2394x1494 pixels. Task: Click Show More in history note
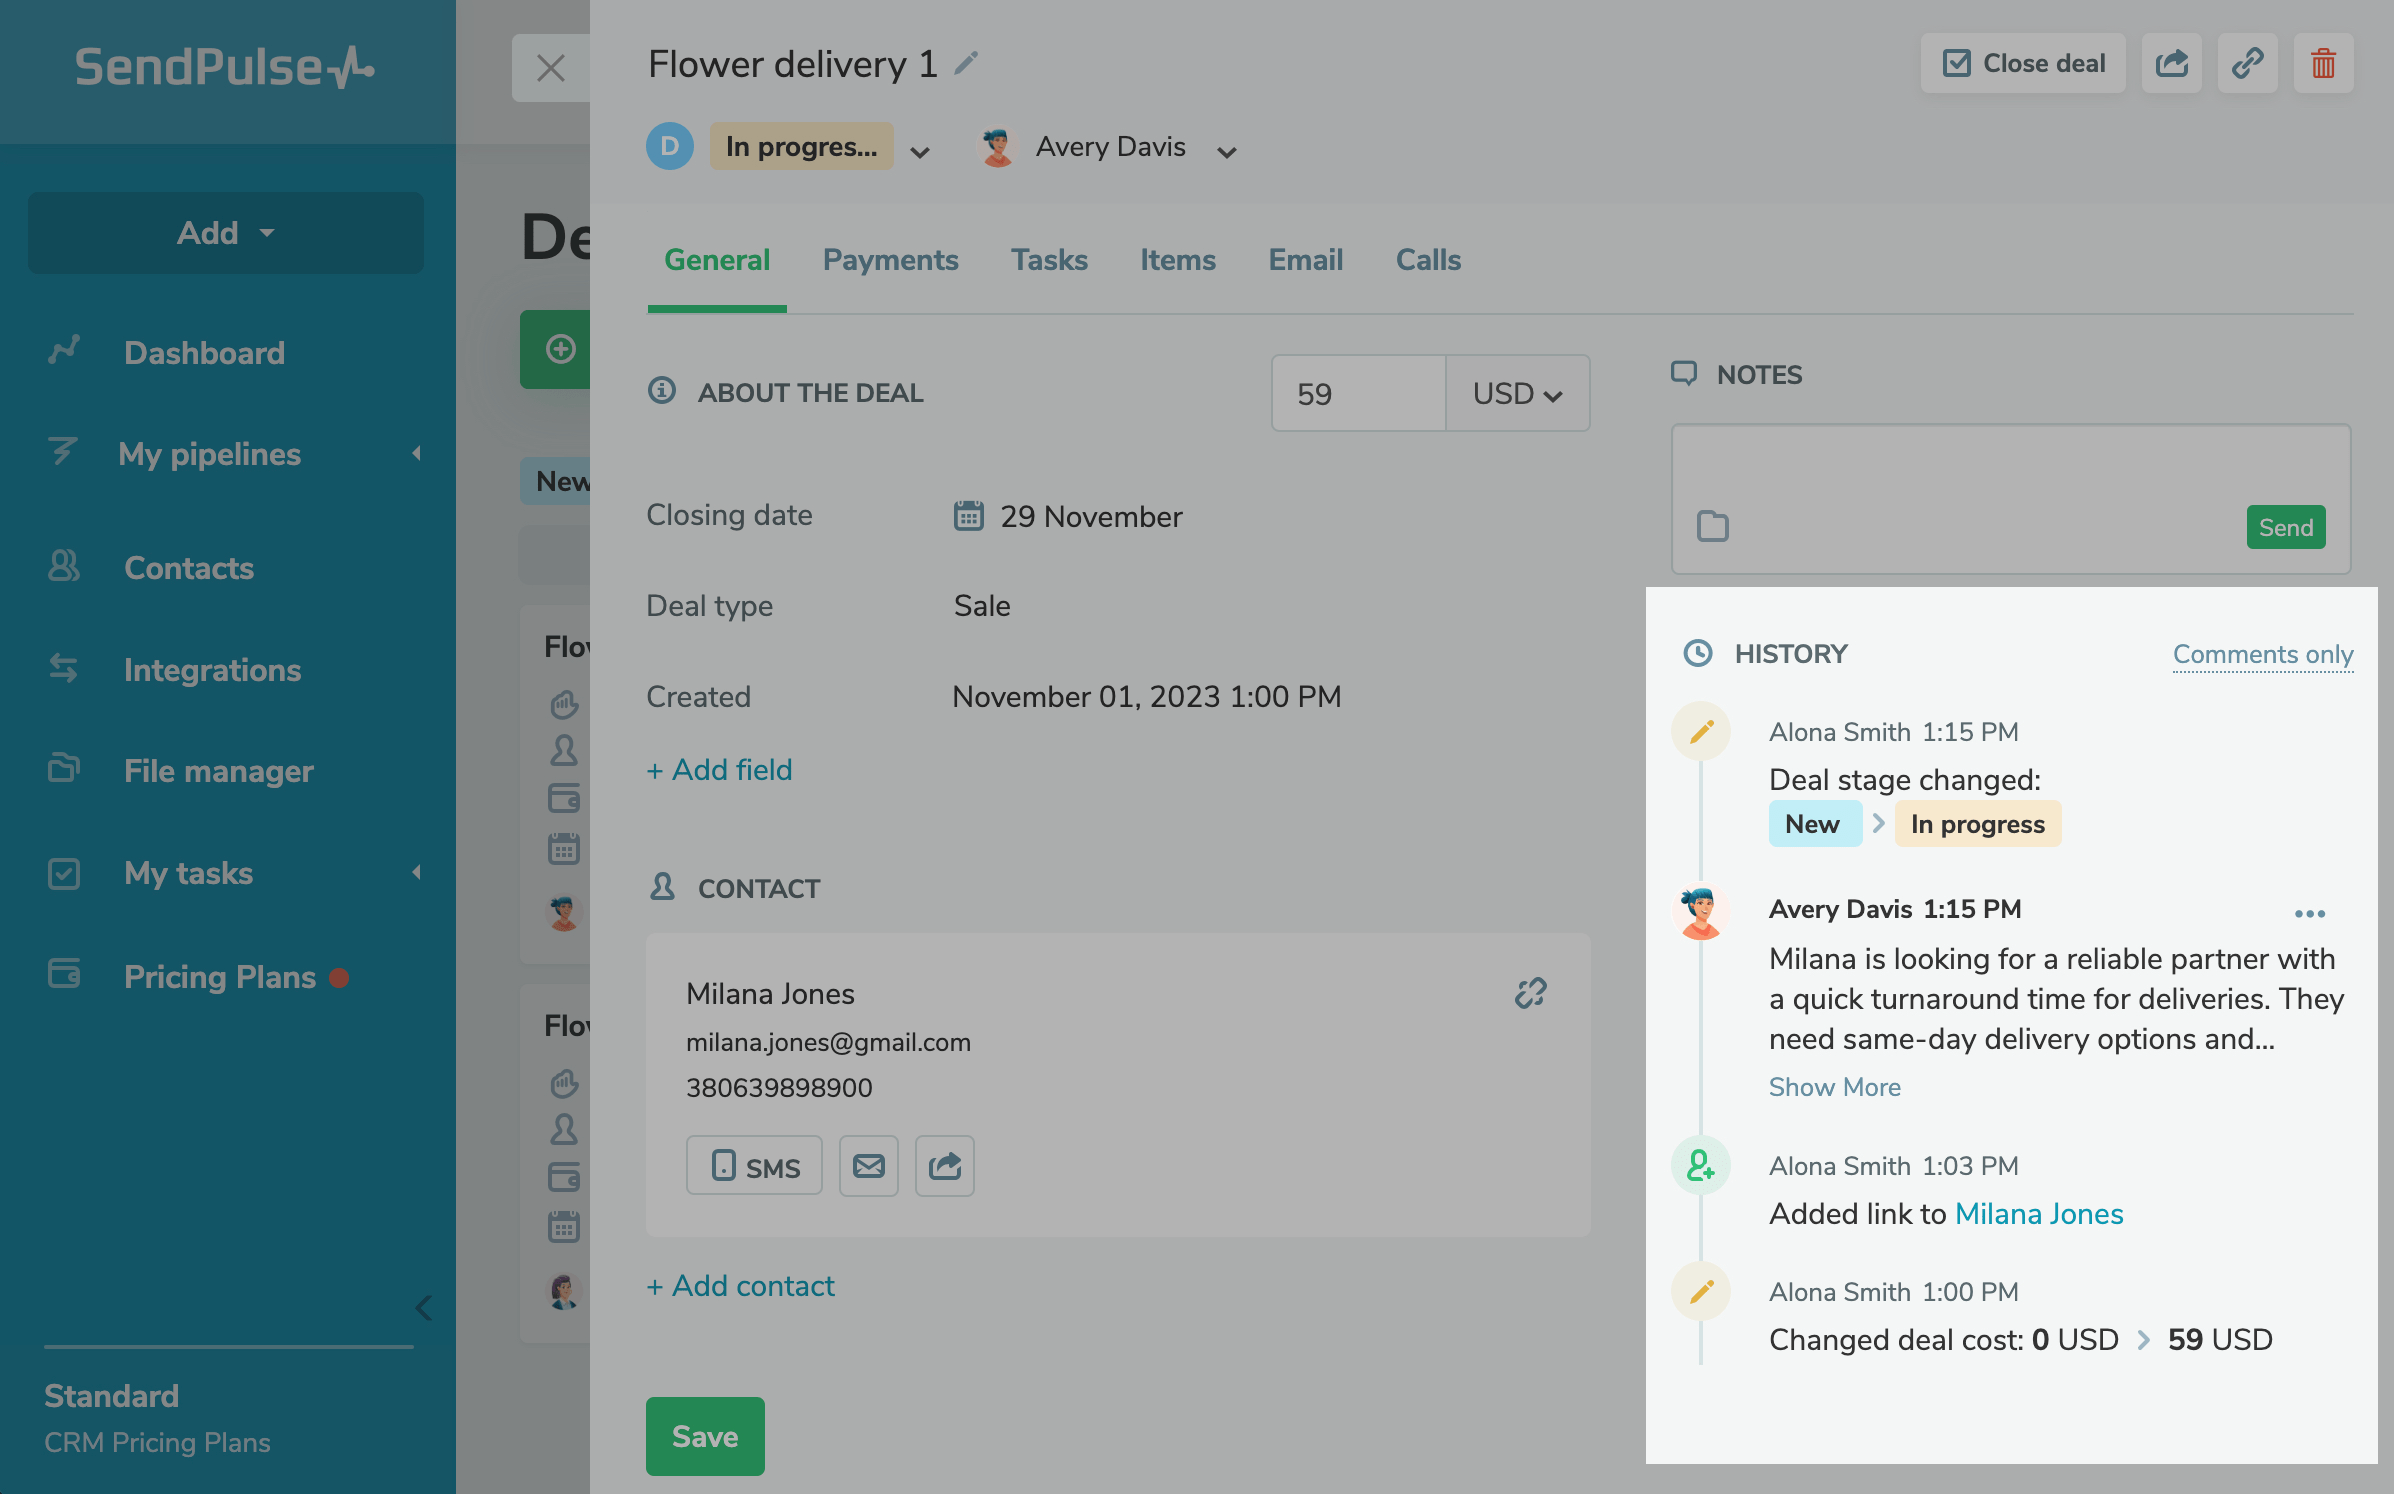coord(1834,1087)
